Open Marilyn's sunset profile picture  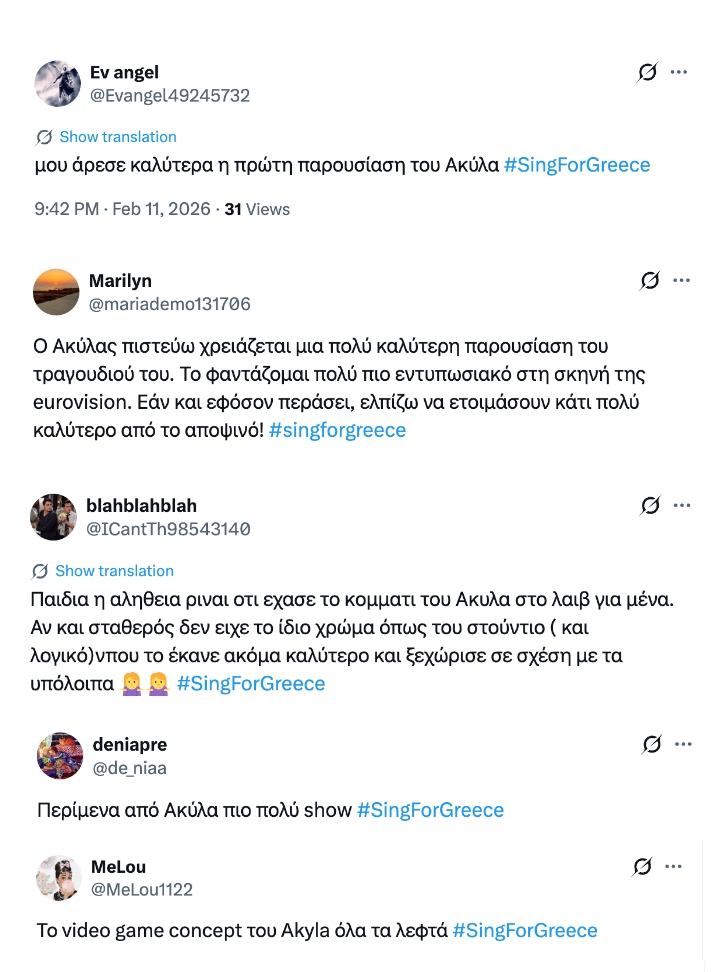click(56, 292)
